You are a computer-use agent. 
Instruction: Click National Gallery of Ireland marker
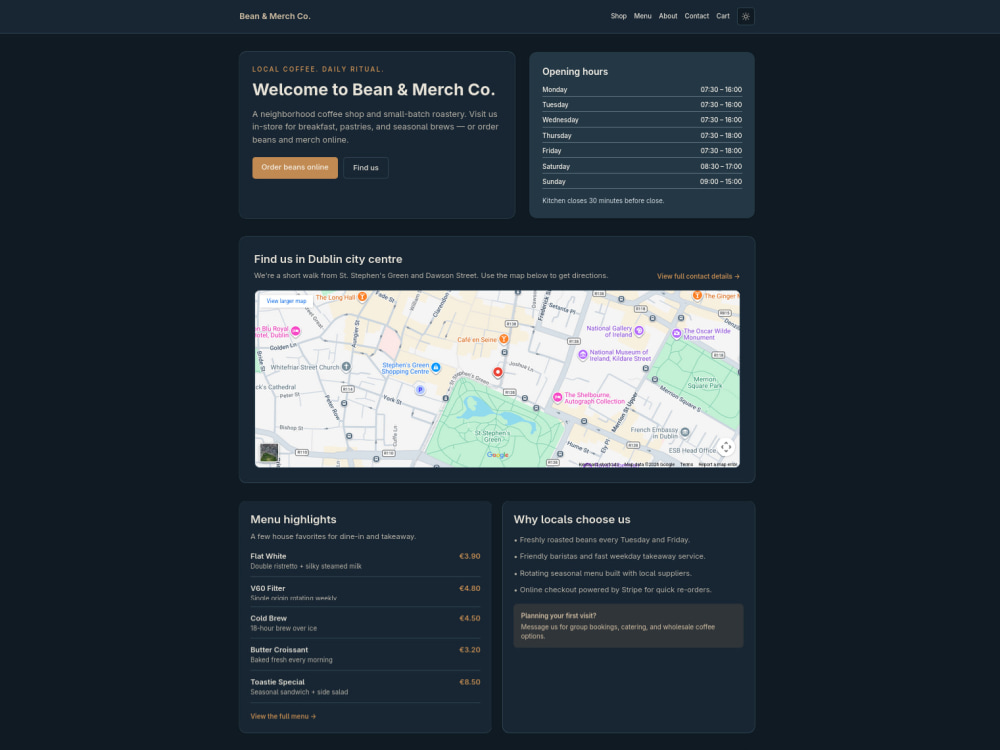coord(639,330)
